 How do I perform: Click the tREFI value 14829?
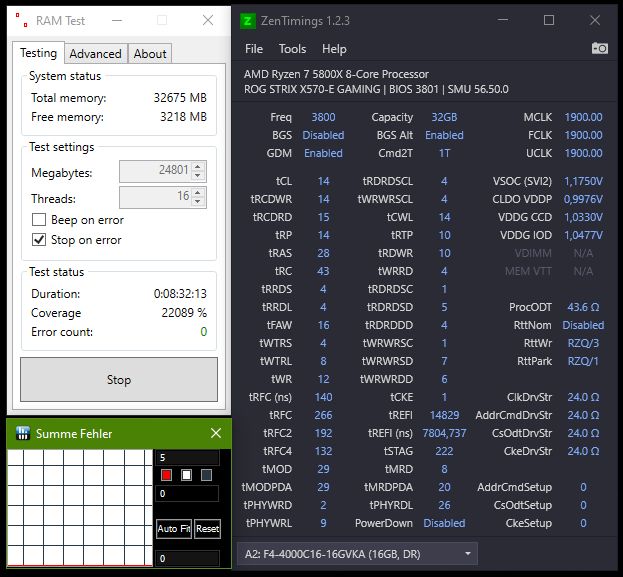[x=444, y=415]
